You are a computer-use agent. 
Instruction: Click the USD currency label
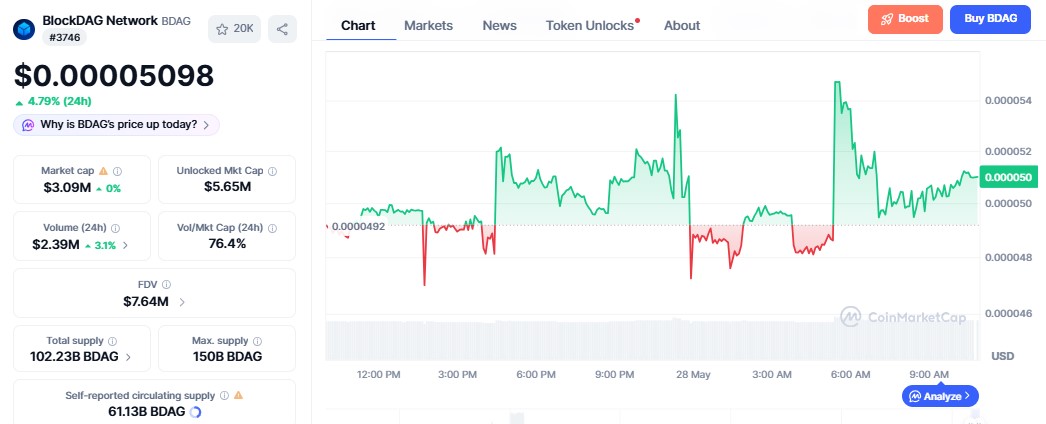(x=1003, y=356)
